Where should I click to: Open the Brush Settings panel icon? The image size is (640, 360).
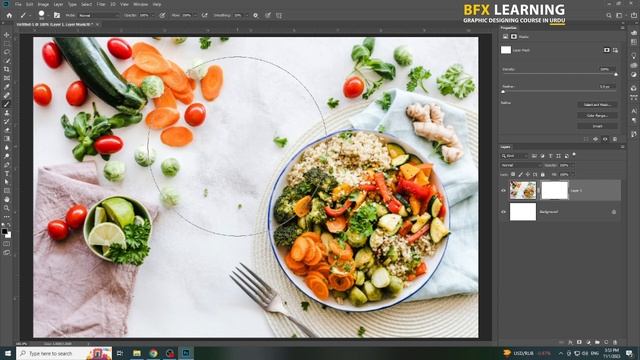57,15
